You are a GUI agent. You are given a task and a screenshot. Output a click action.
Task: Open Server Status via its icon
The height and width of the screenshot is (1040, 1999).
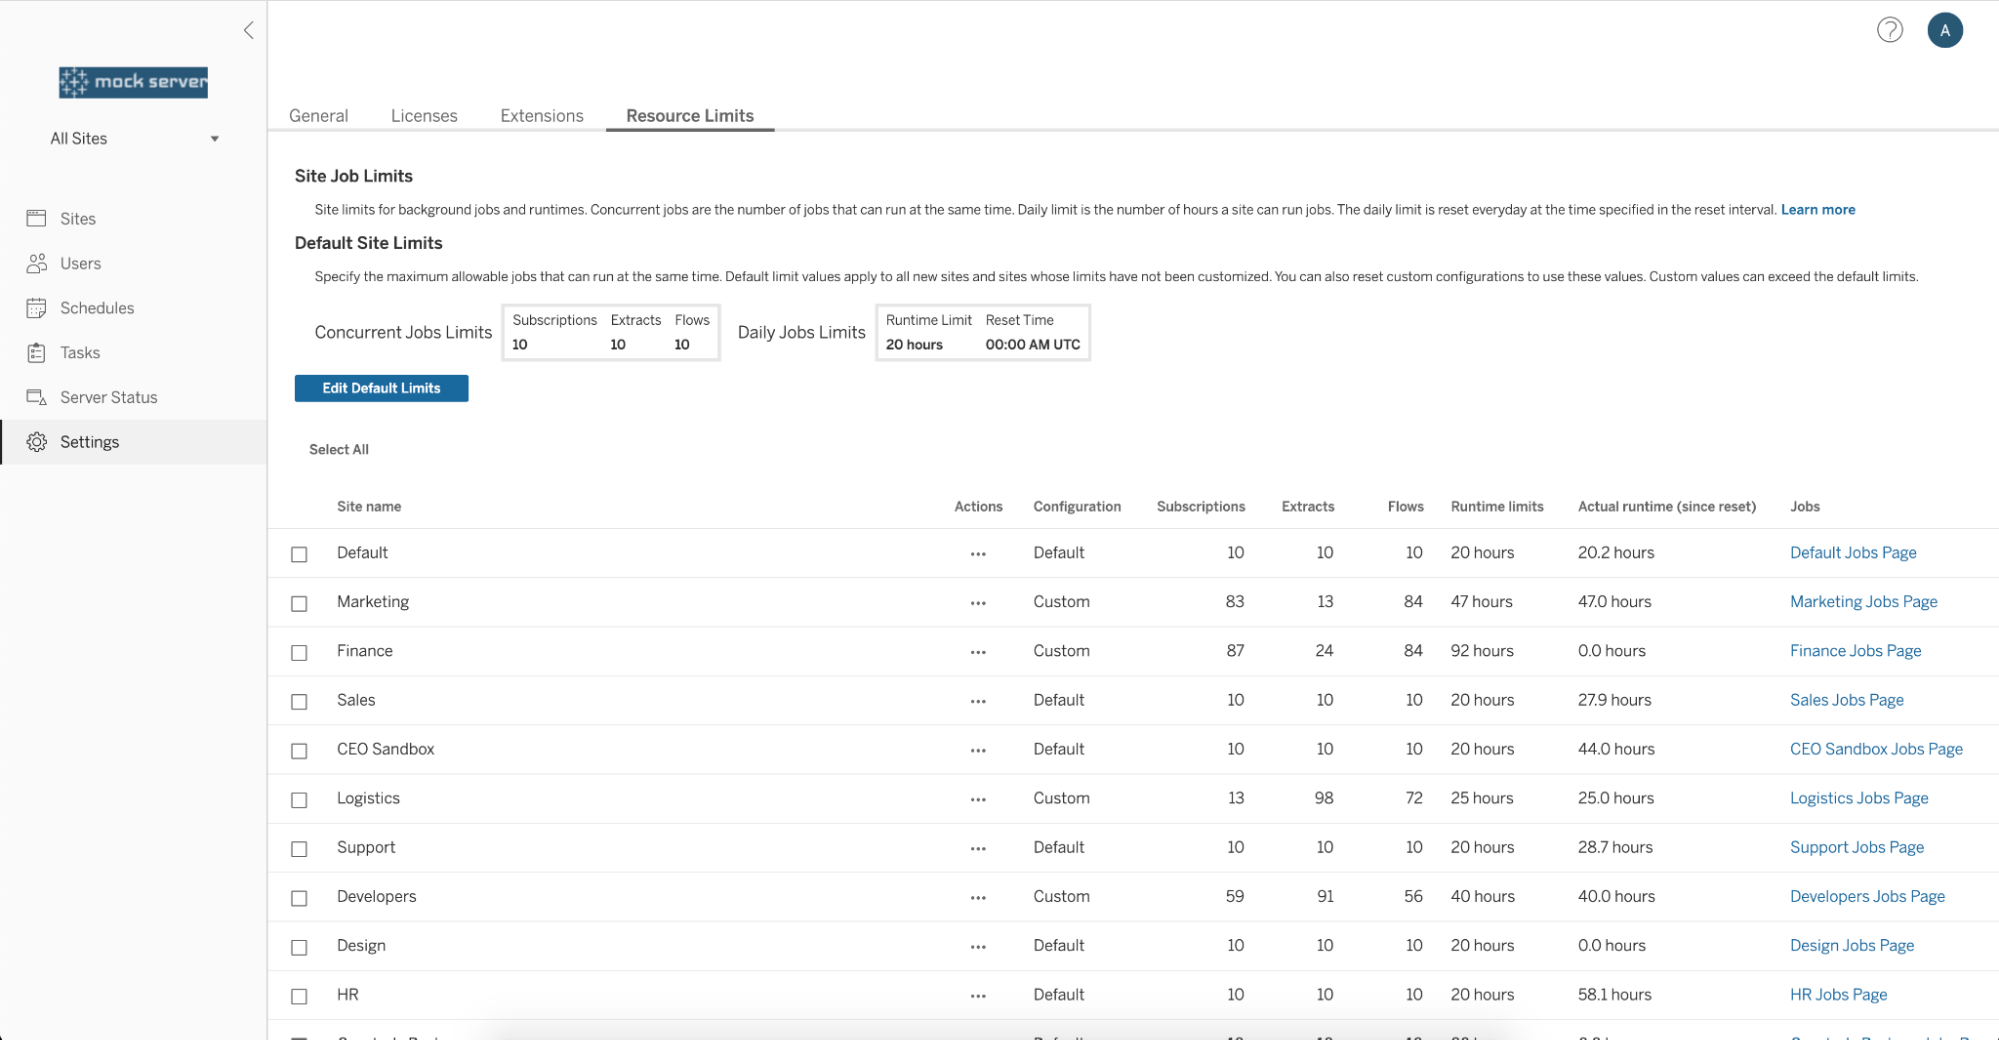pyautogui.click(x=37, y=397)
